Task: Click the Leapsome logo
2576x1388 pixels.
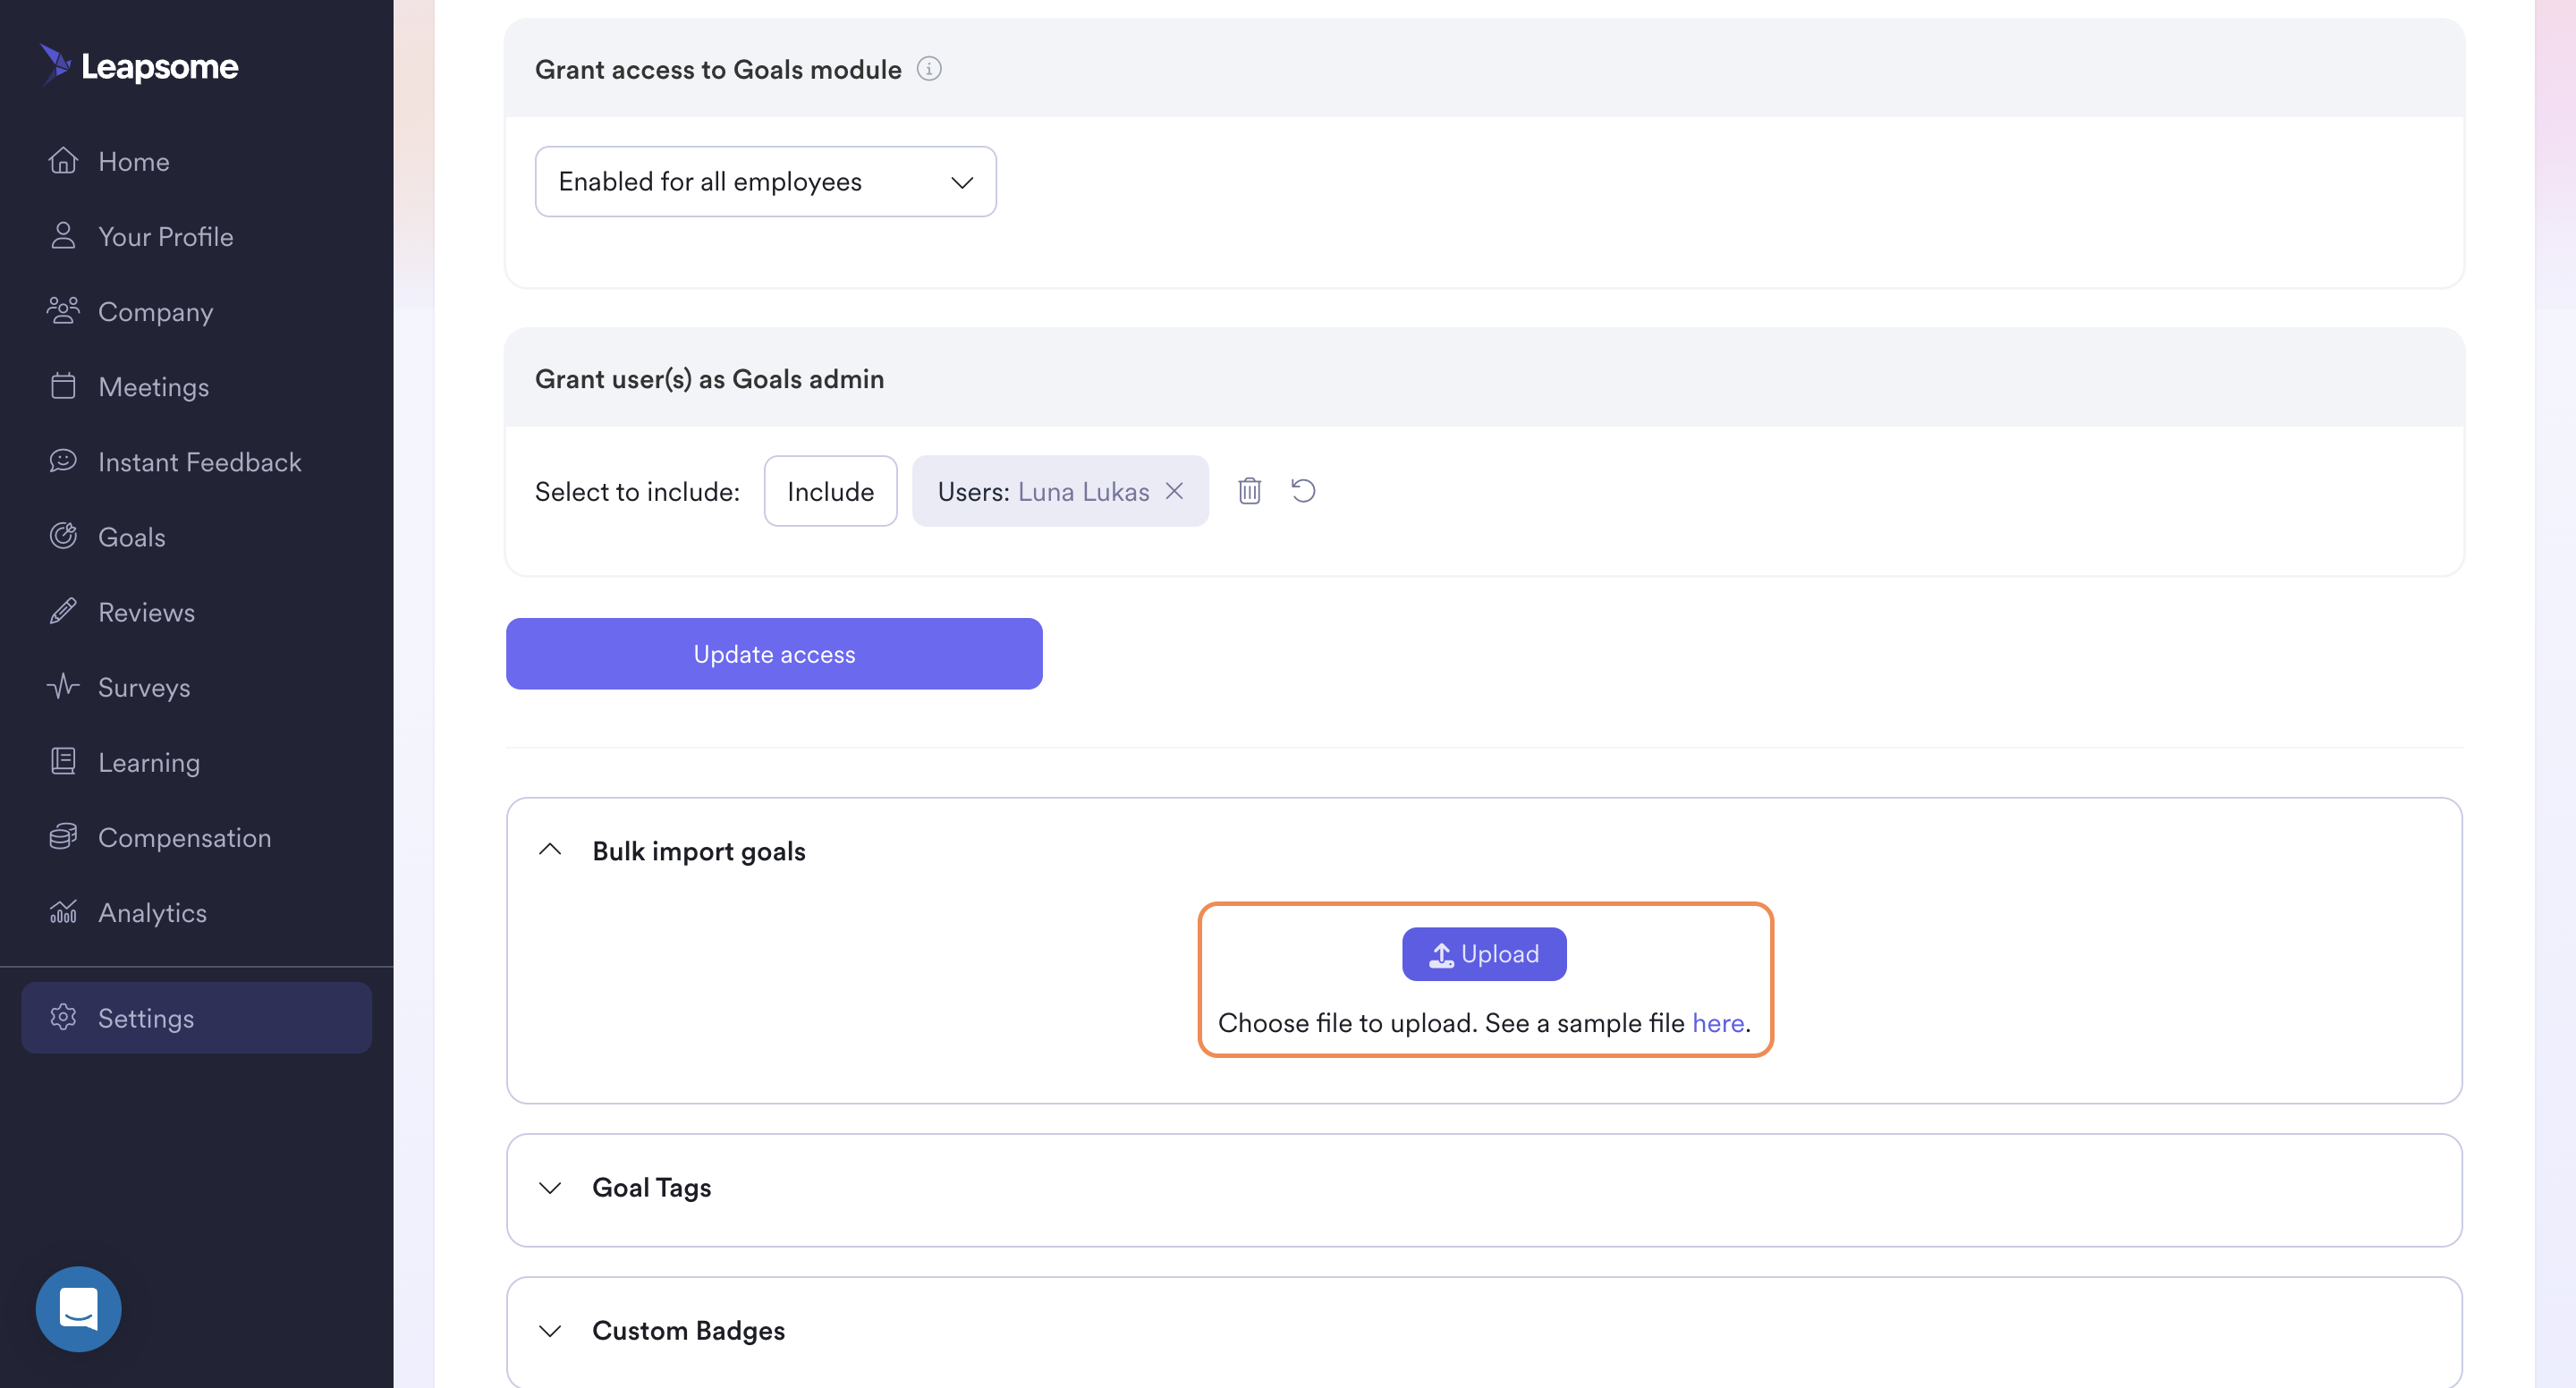Action: [x=138, y=66]
